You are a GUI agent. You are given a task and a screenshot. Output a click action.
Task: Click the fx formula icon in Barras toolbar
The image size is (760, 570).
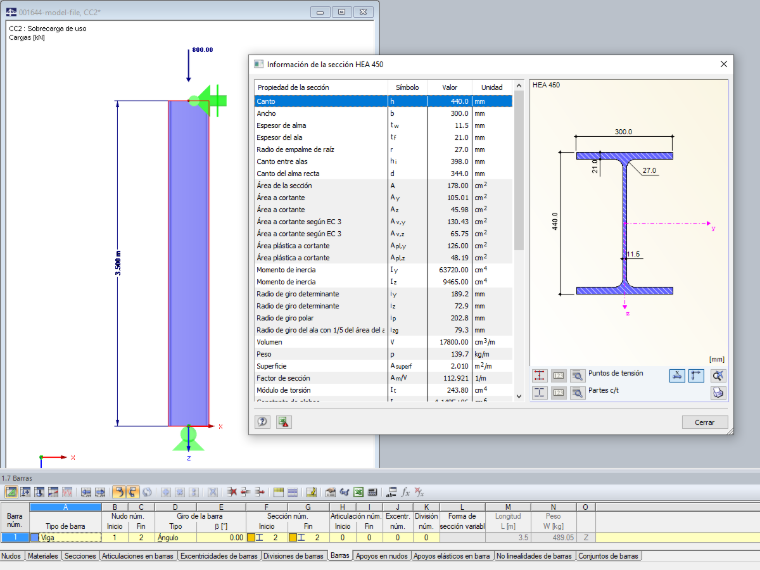[x=405, y=492]
